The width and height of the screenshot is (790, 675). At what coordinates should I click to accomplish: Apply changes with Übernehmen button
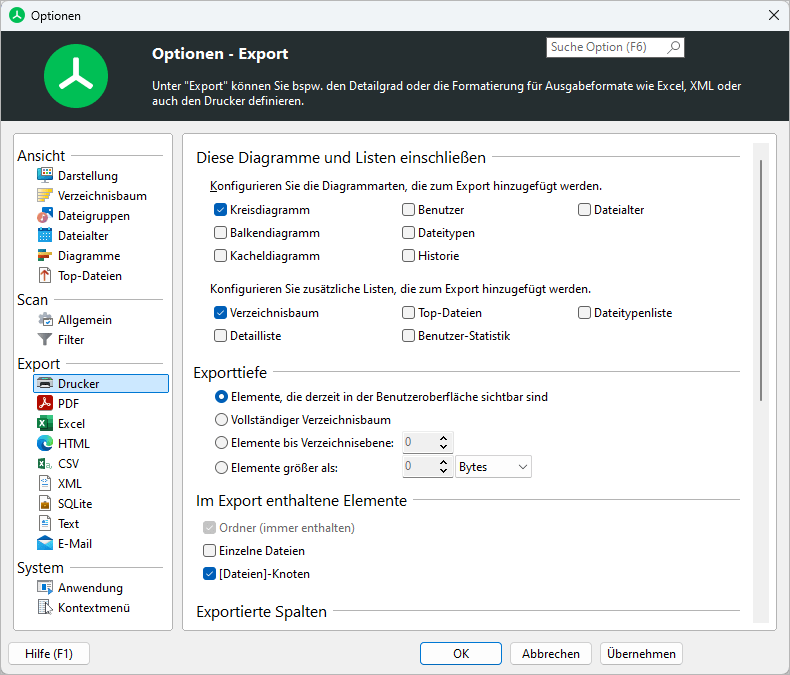pyautogui.click(x=641, y=653)
